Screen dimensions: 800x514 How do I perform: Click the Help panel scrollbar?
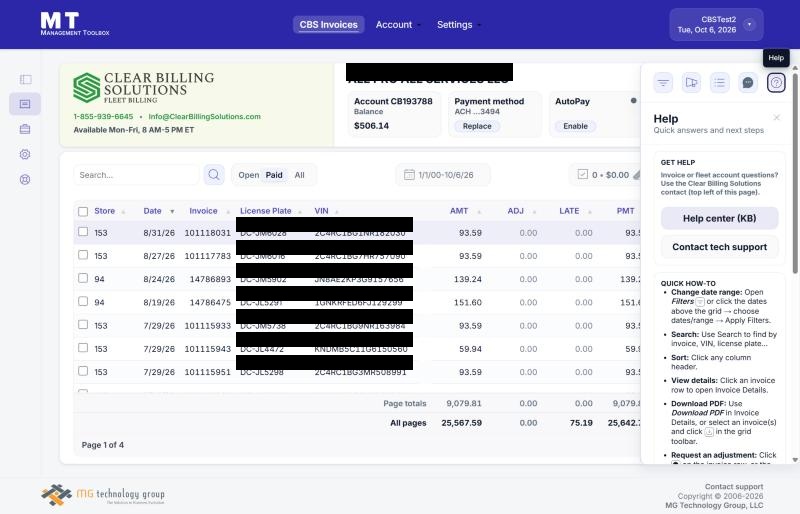(795, 174)
